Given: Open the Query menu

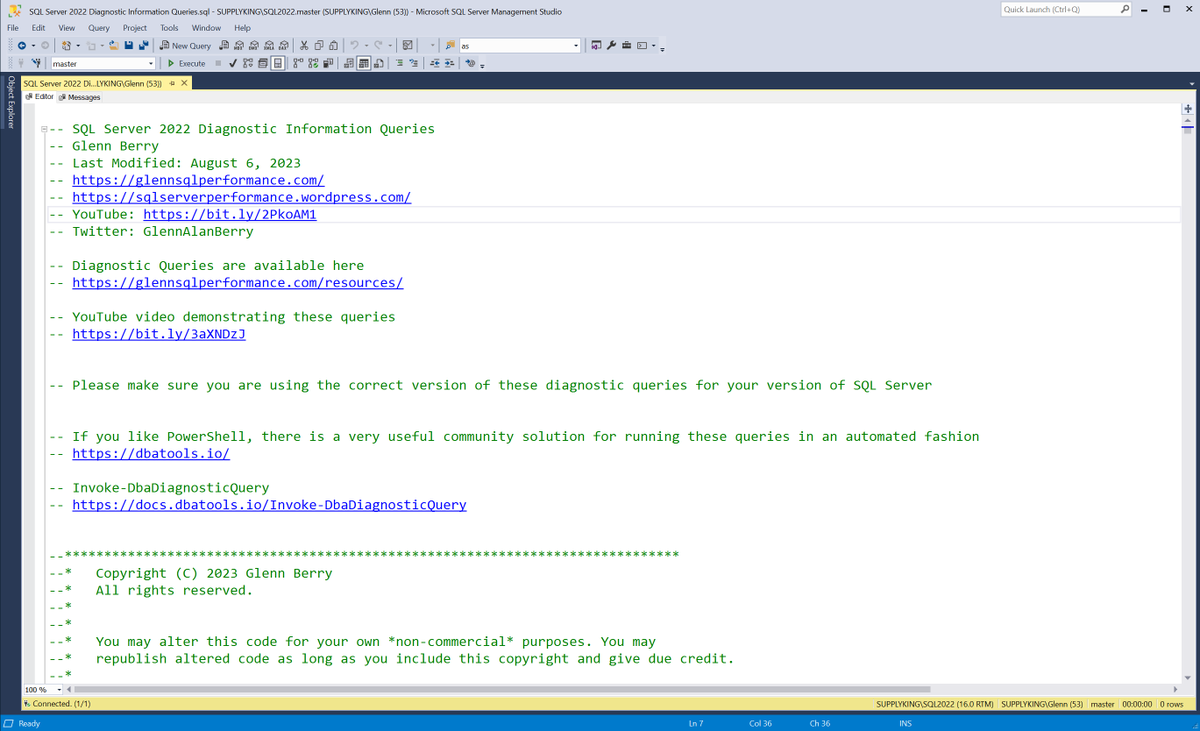Looking at the screenshot, I should 98,28.
